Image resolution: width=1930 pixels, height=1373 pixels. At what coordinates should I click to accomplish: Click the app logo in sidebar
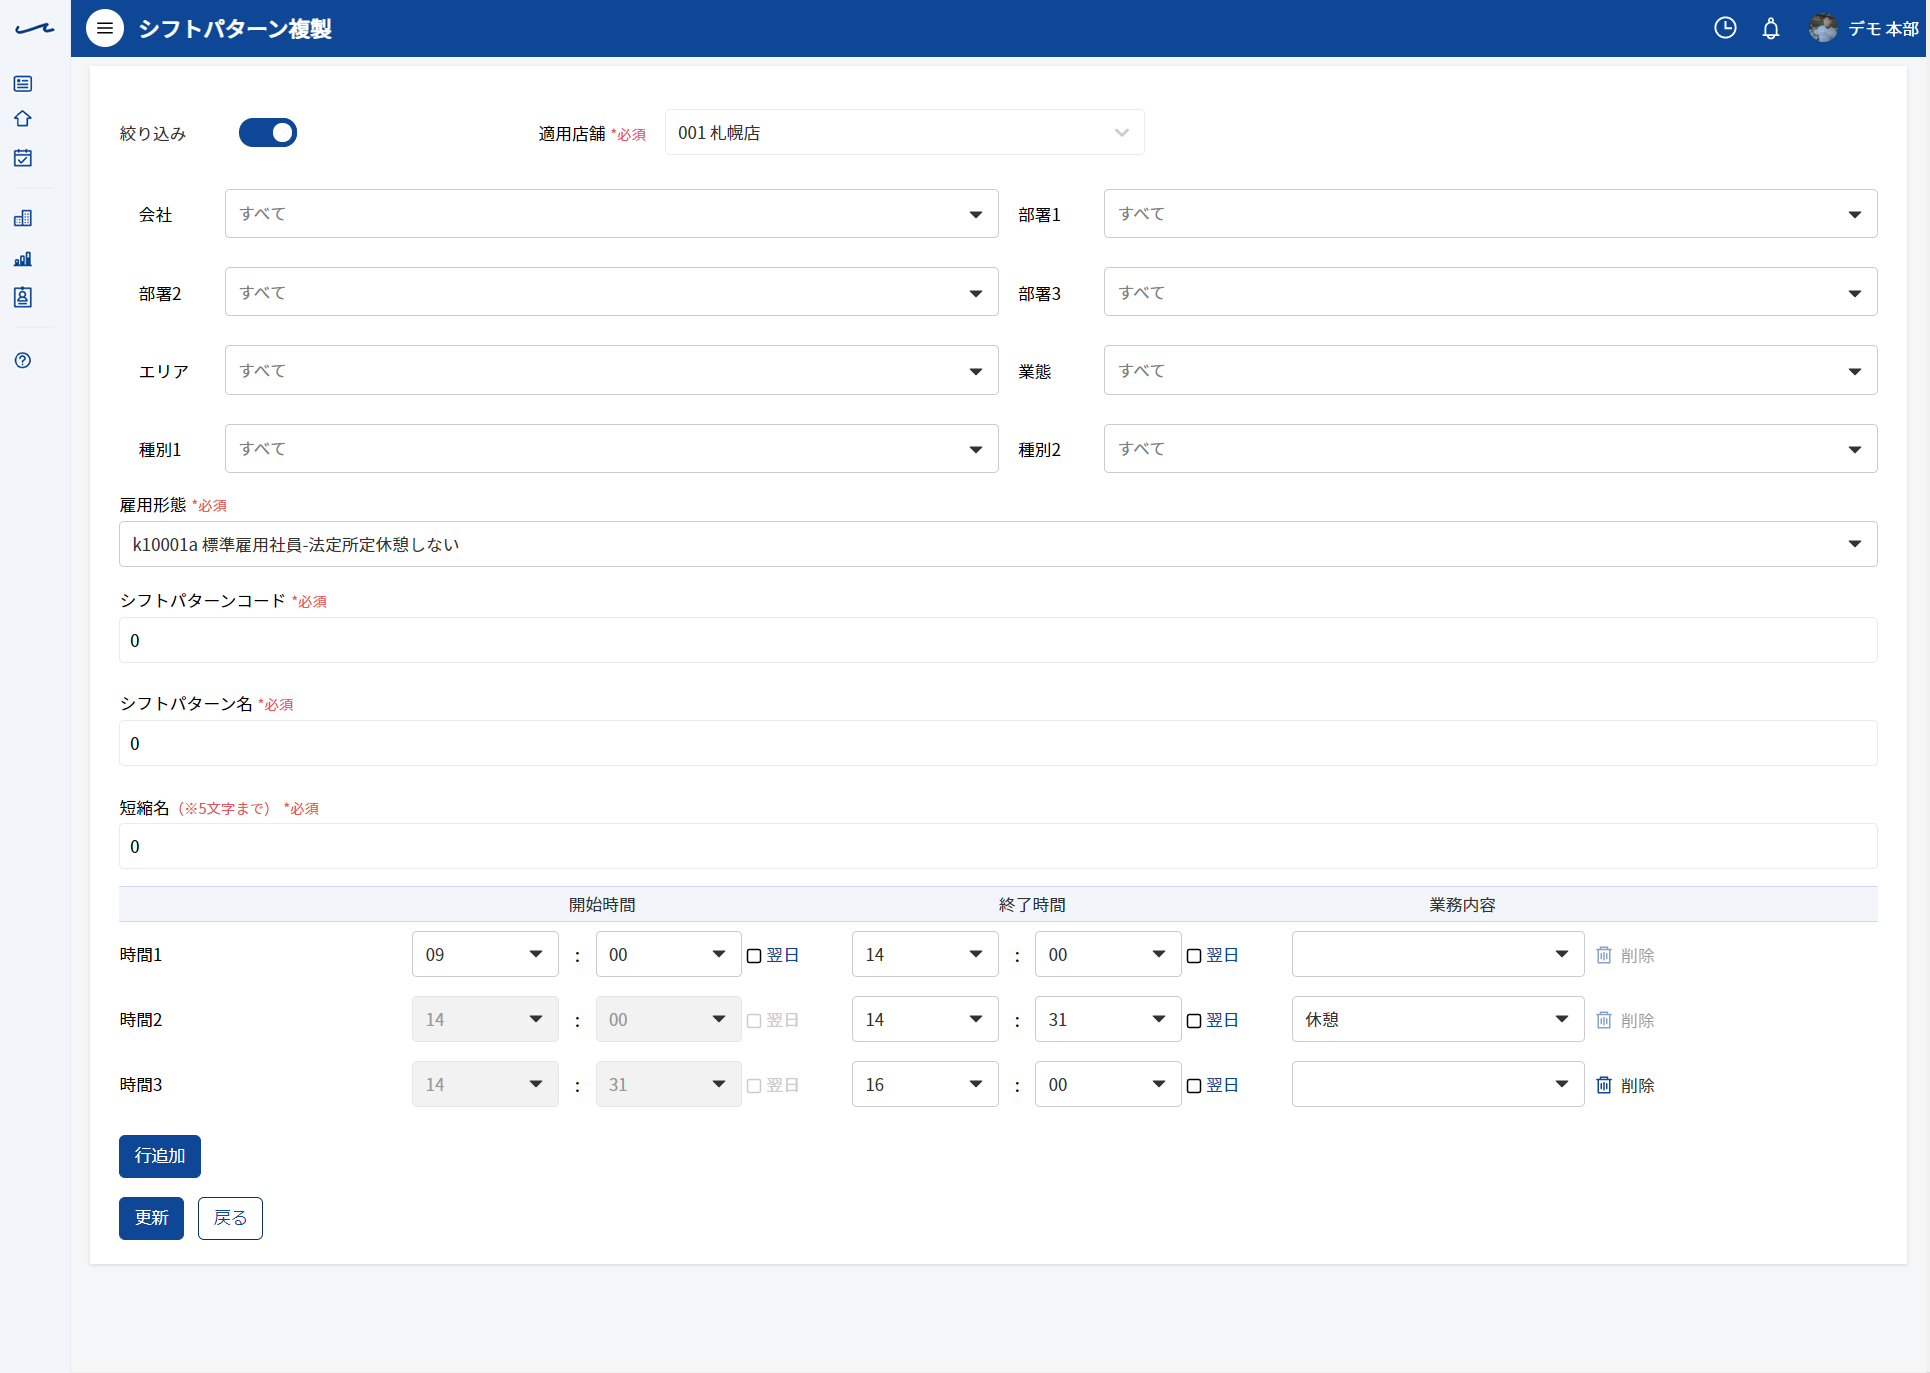[x=35, y=29]
